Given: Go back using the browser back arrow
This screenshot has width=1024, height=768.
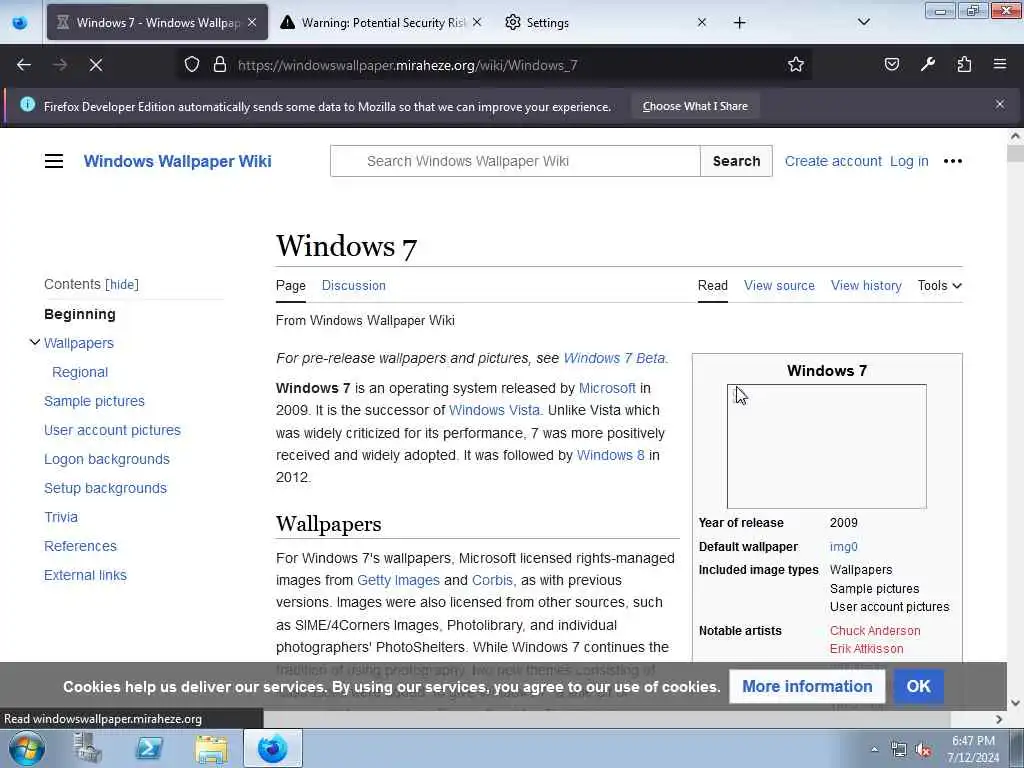Looking at the screenshot, I should coord(24,65).
